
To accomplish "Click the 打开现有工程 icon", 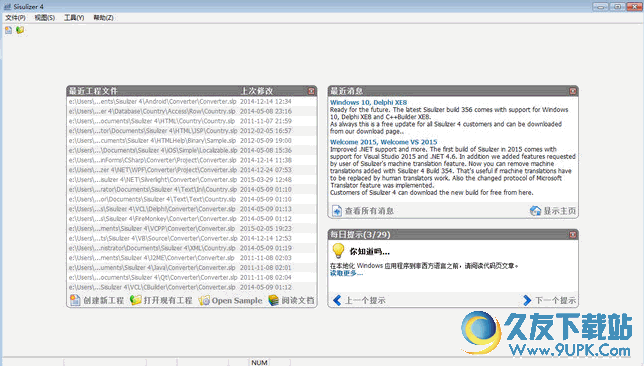I will pos(136,300).
